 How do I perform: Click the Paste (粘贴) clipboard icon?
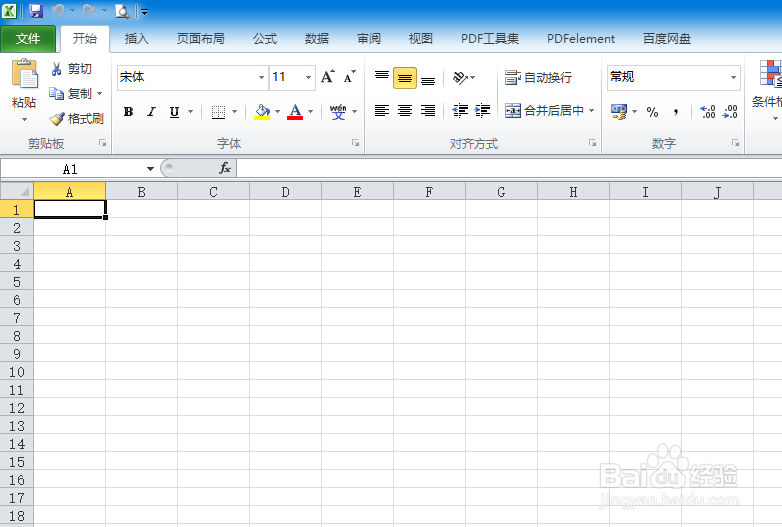(x=24, y=75)
